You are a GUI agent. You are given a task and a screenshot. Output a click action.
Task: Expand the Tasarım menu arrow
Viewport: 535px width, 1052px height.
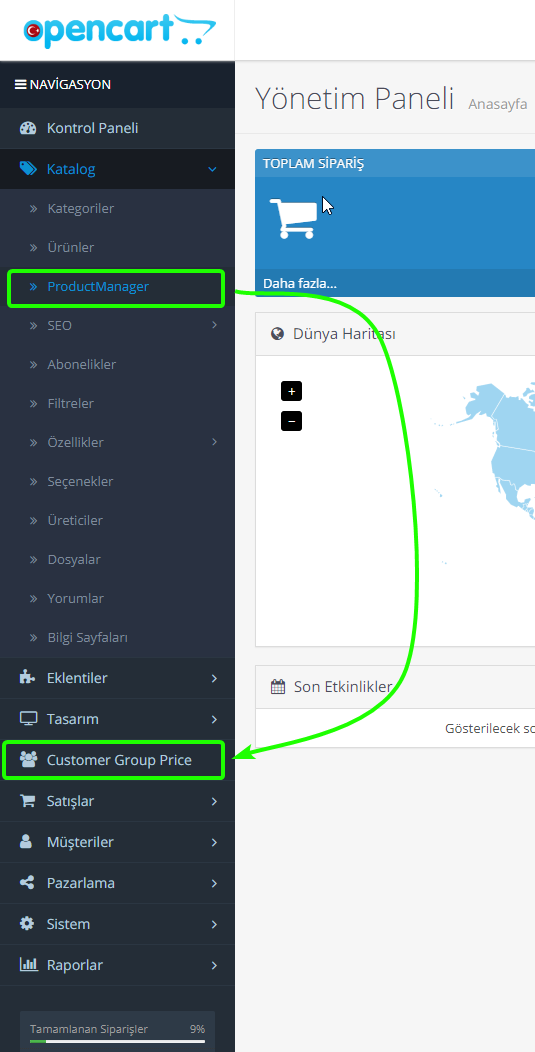coord(214,719)
